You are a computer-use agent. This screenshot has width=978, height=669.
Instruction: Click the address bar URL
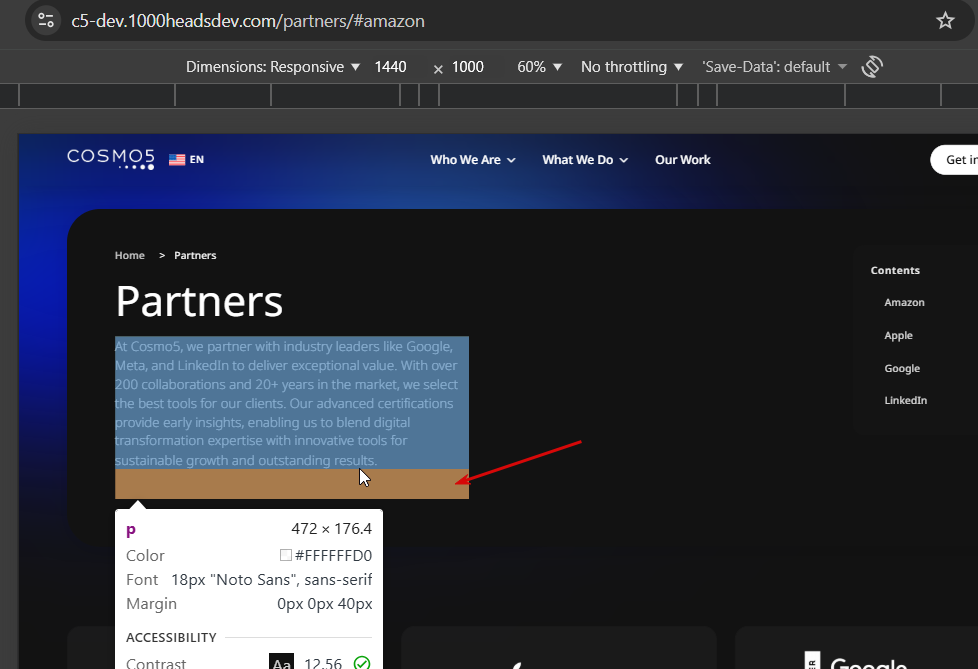click(248, 21)
